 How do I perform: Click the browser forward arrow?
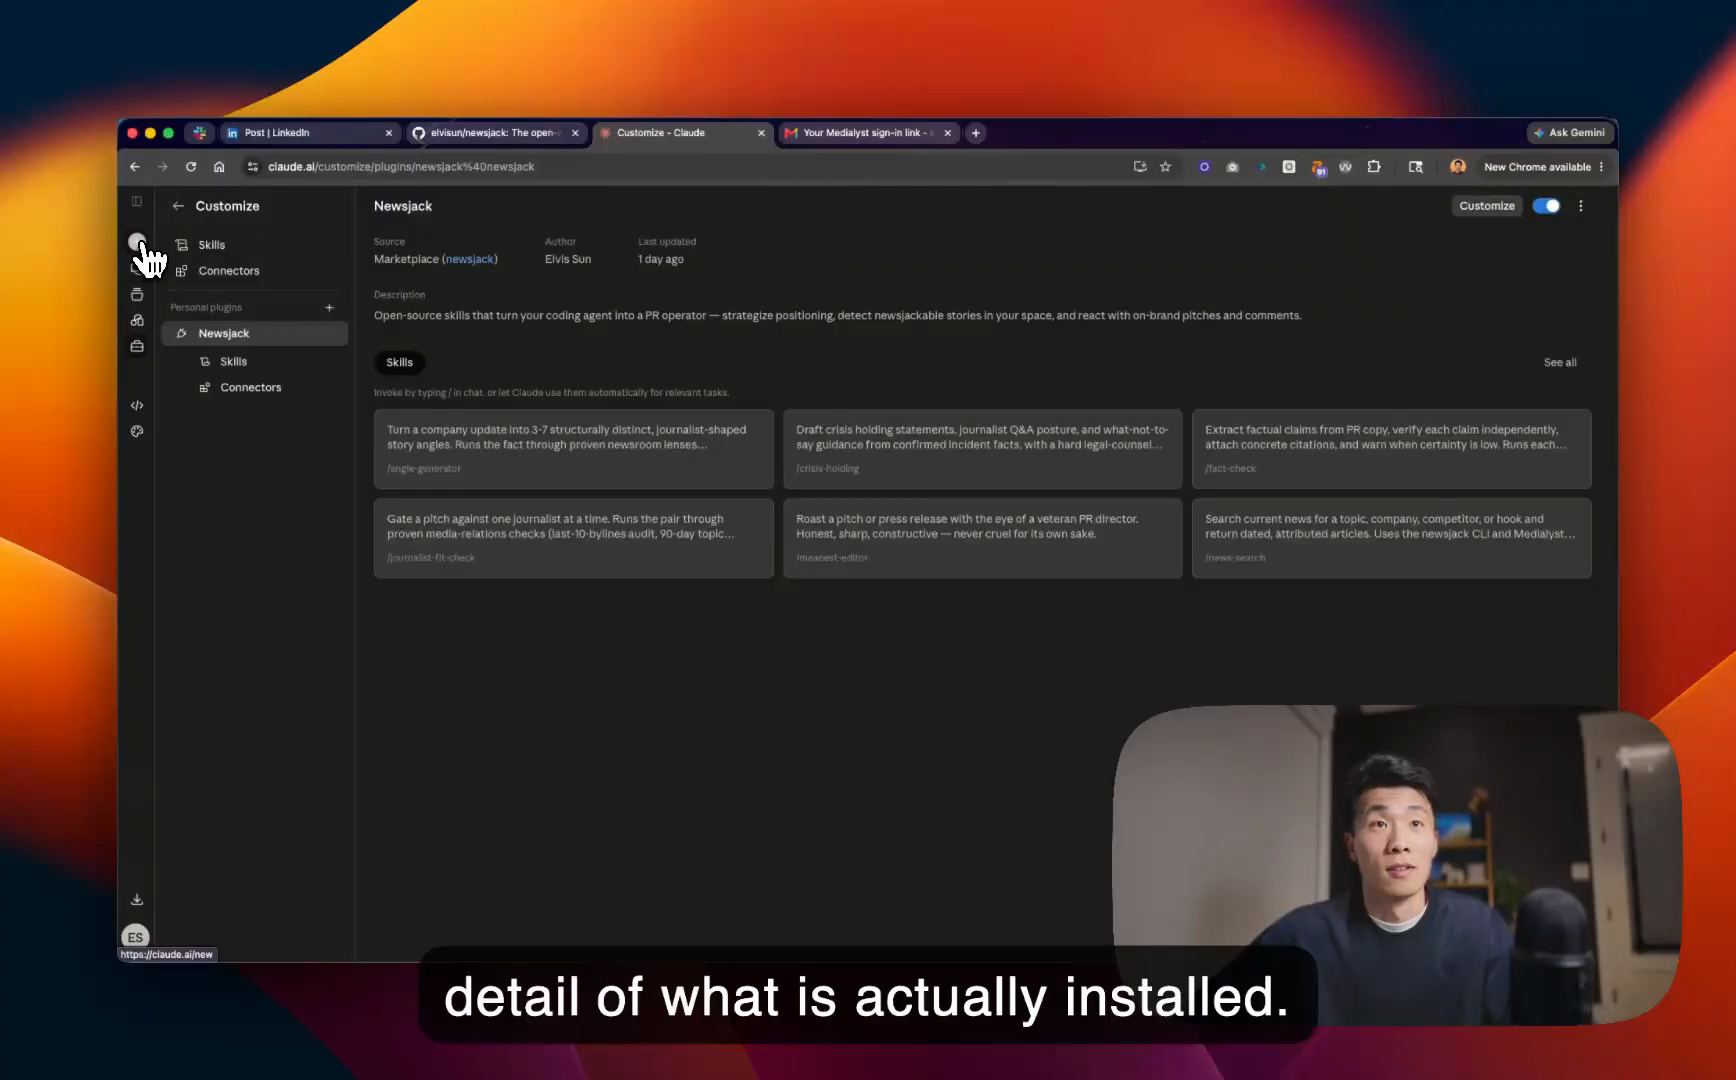coord(163,167)
